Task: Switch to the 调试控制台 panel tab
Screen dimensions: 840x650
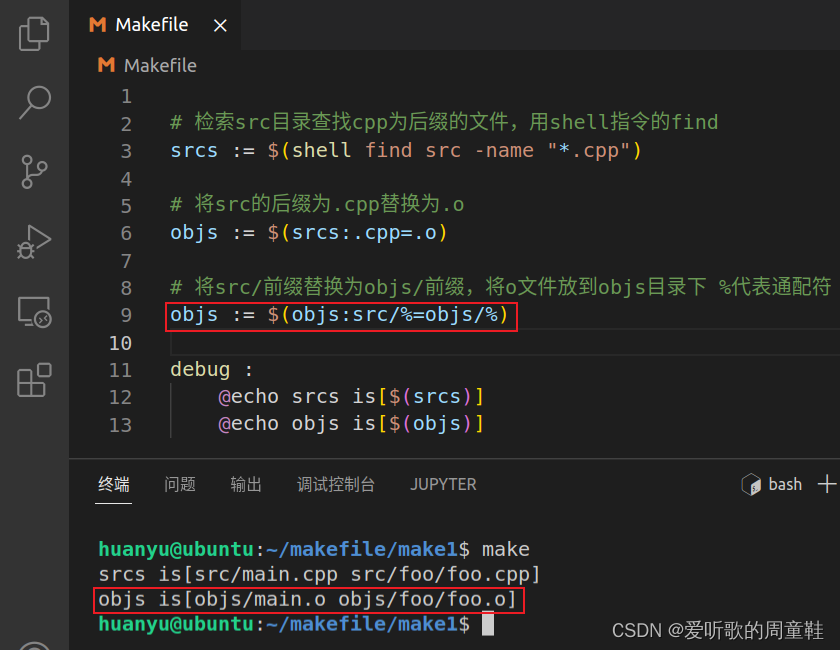Action: point(336,484)
